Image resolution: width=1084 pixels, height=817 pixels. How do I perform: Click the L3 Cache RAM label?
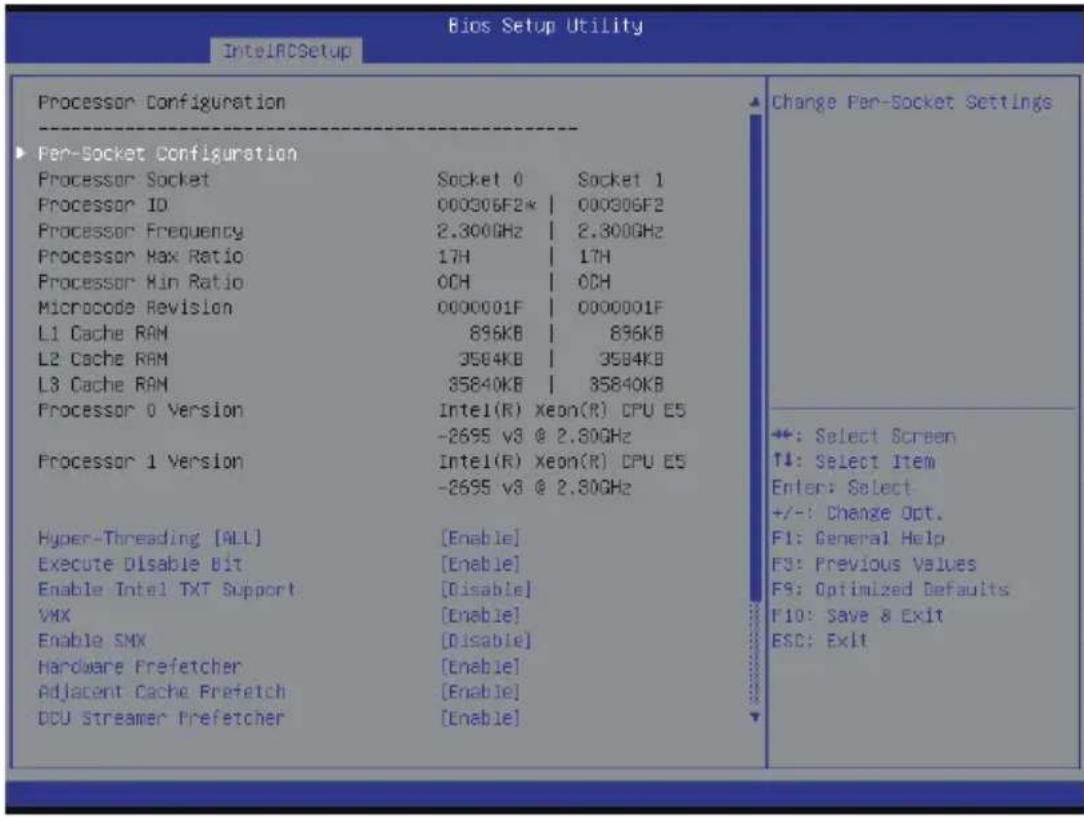pyautogui.click(x=103, y=384)
